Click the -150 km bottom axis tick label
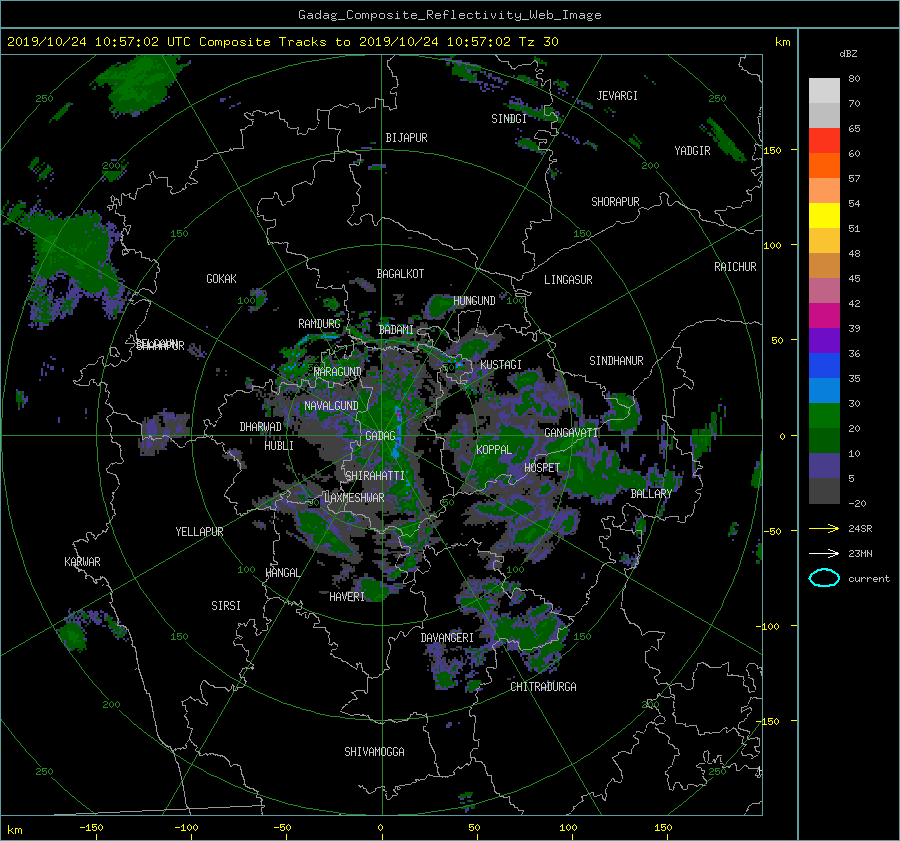 pyautogui.click(x=91, y=828)
